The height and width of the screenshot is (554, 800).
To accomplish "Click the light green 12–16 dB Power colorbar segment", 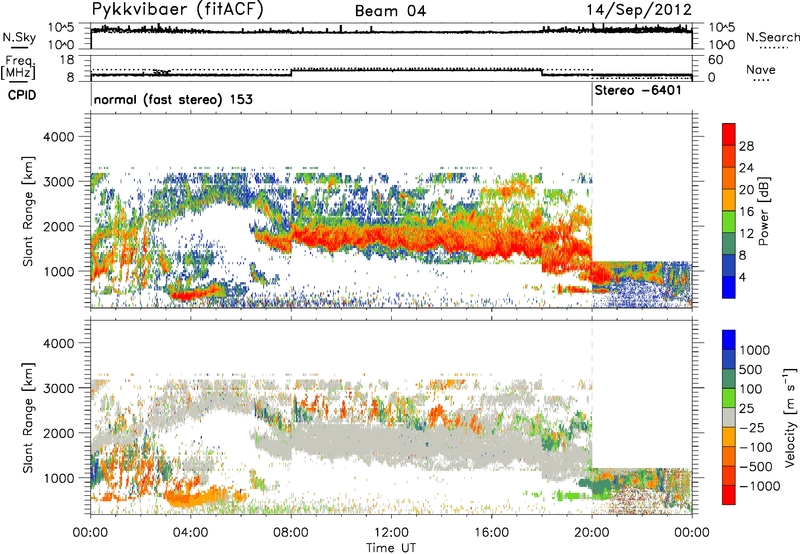I will coord(729,221).
